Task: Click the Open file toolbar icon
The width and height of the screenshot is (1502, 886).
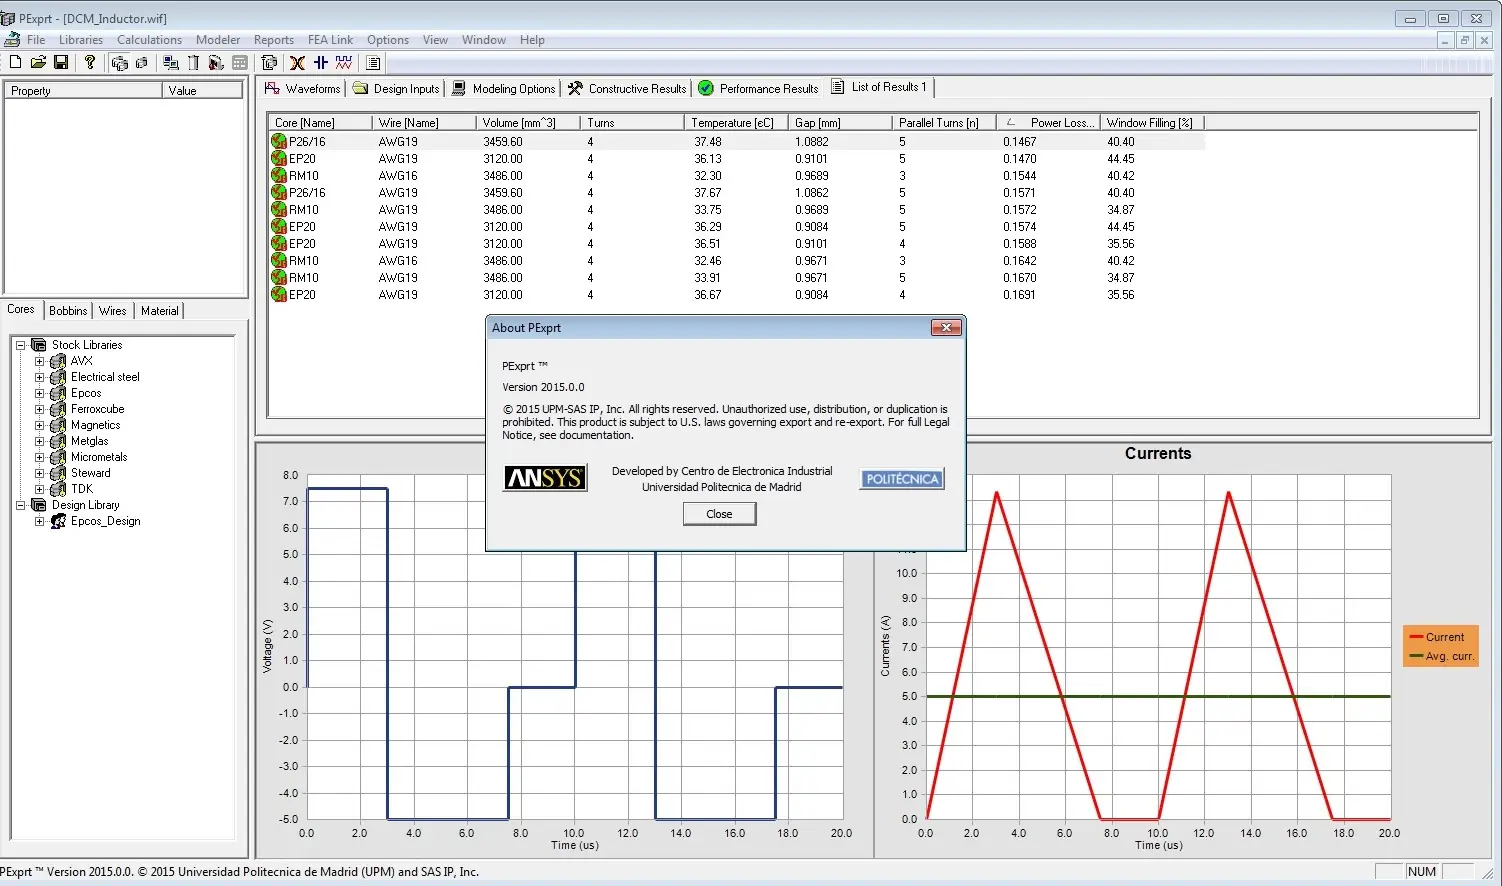Action: click(x=38, y=62)
